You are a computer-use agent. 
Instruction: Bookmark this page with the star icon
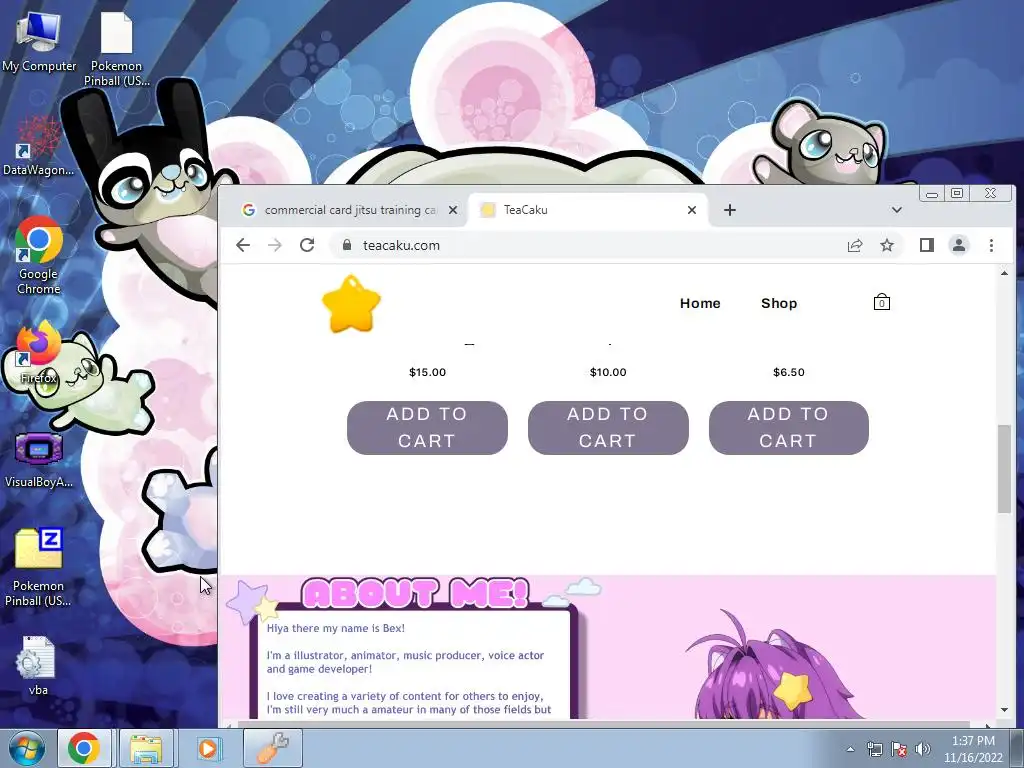coord(887,246)
